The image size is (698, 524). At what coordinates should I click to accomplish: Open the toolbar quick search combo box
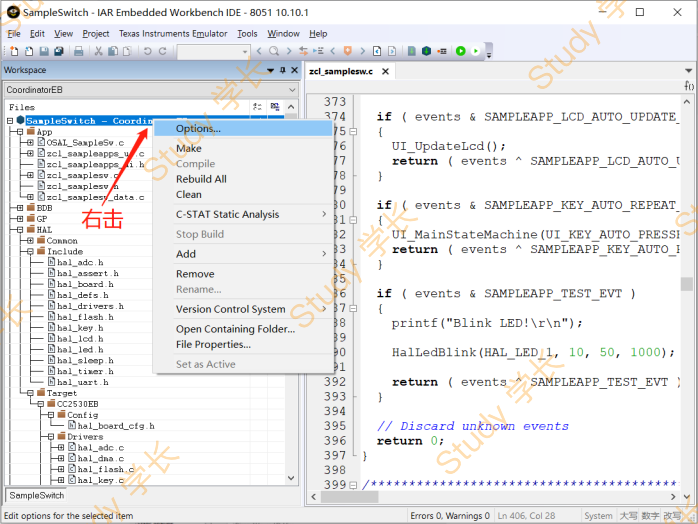tap(213, 52)
